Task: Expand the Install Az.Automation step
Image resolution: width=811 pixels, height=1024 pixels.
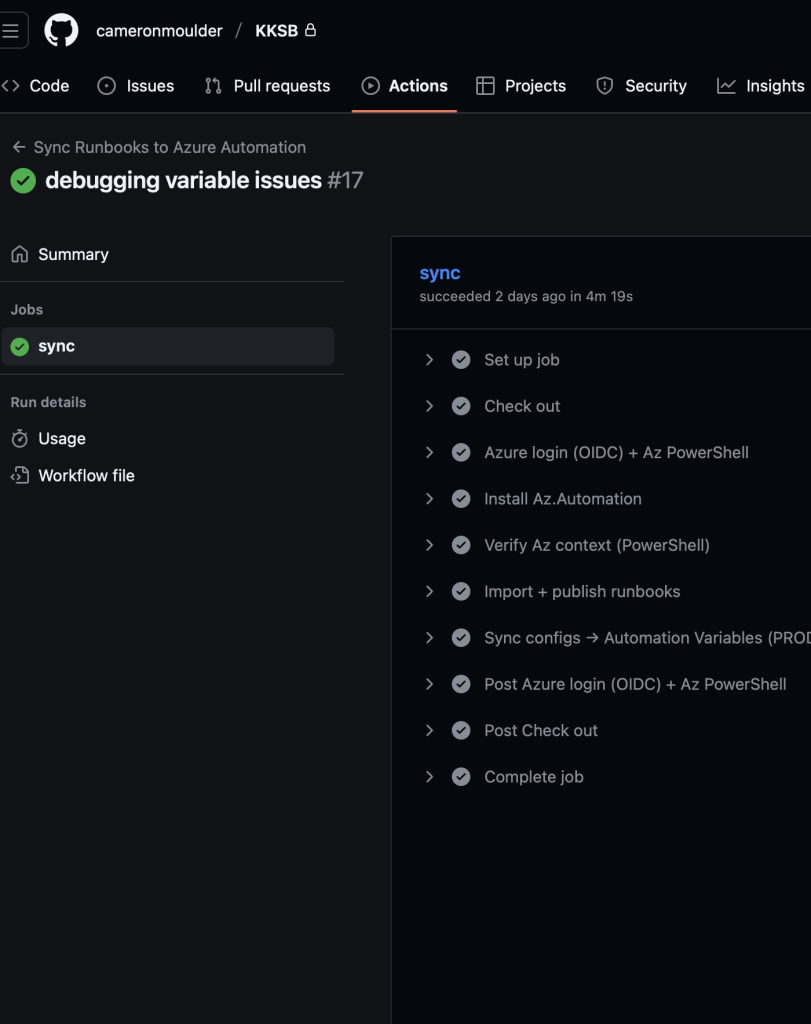Action: [429, 499]
